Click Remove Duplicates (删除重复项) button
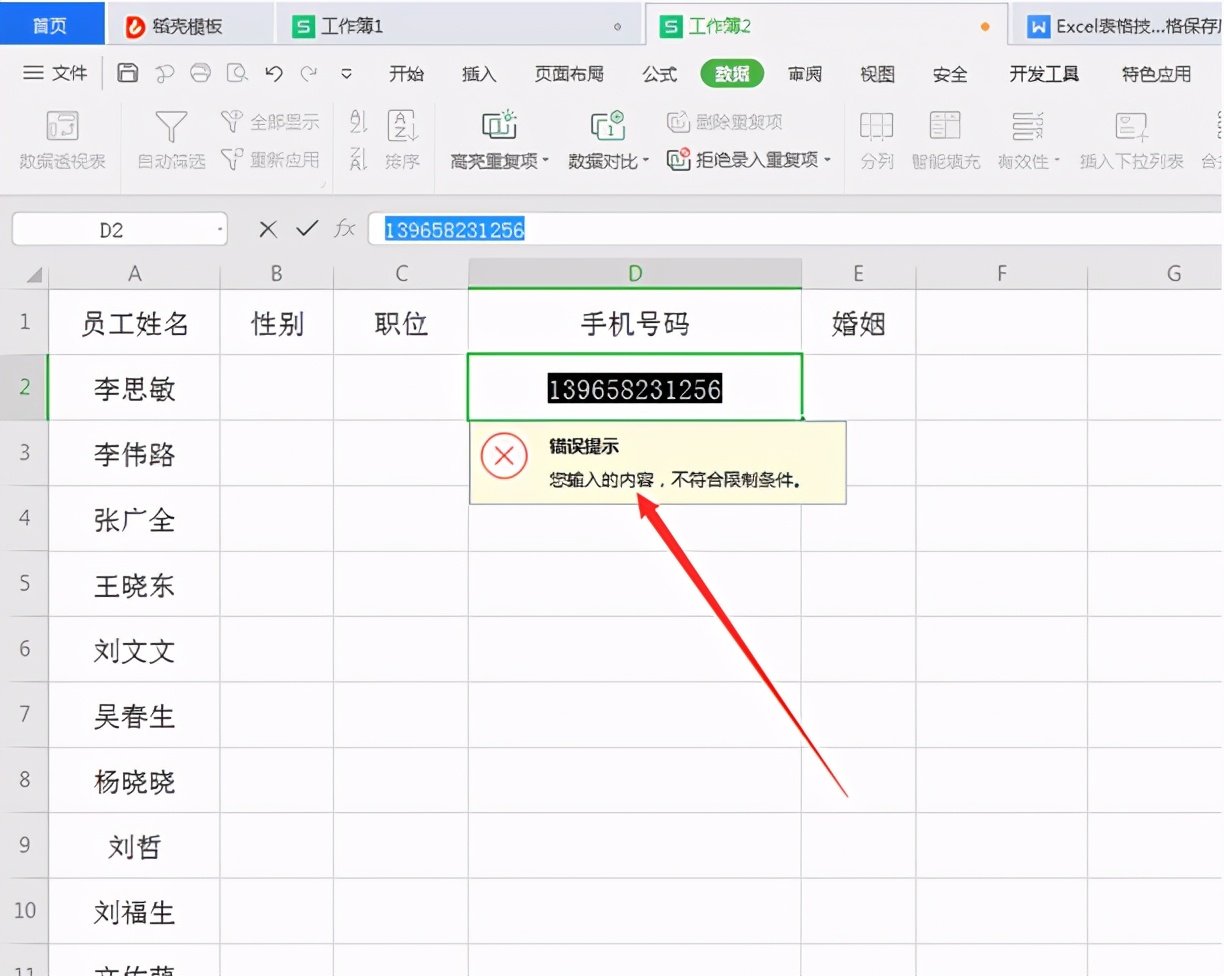The image size is (1224, 976). (x=724, y=122)
